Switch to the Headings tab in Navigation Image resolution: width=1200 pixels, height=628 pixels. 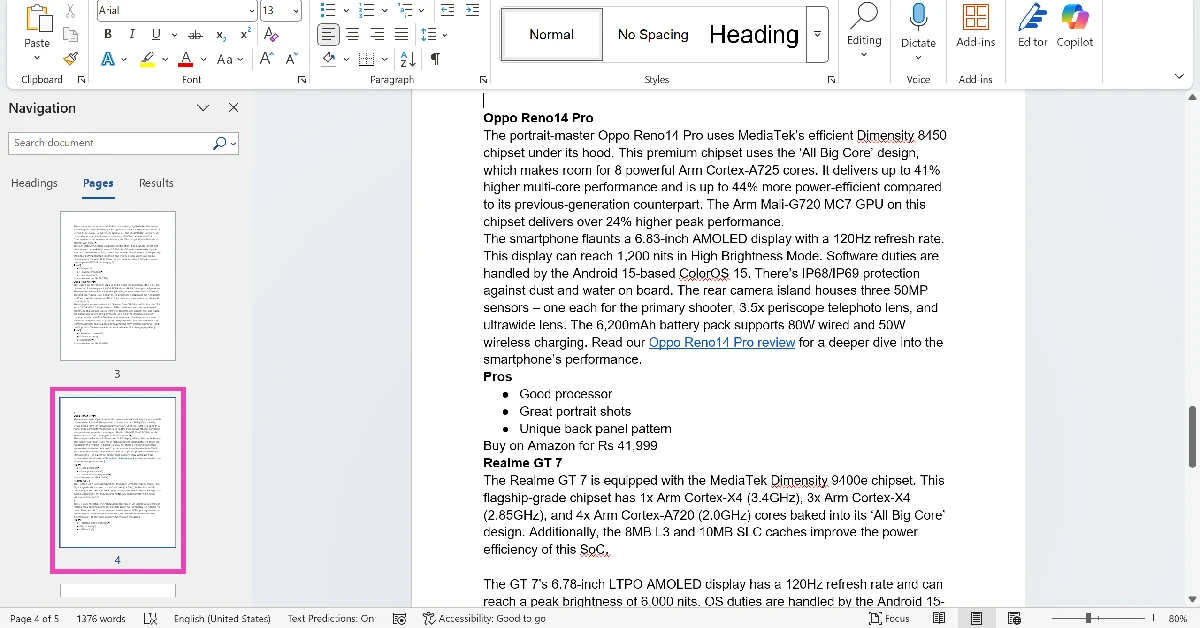34,183
